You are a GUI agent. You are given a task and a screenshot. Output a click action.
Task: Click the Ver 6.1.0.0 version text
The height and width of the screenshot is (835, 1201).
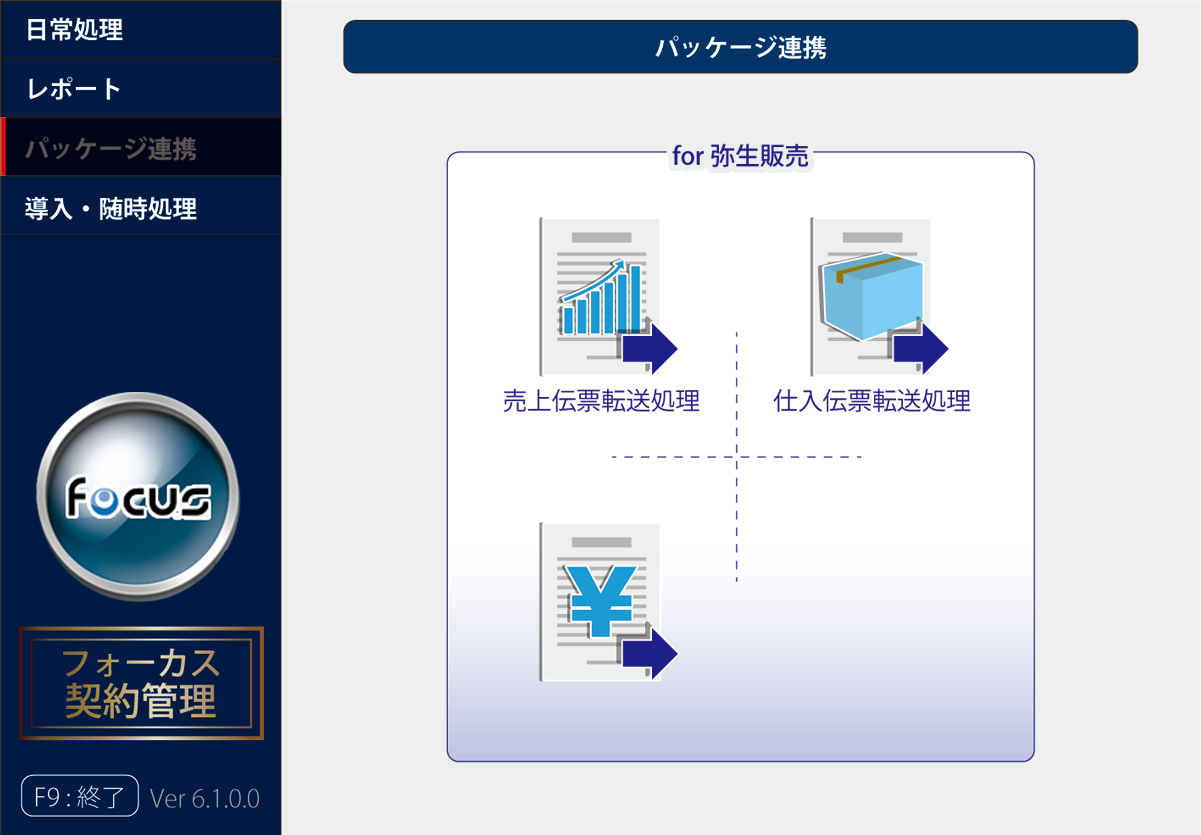(x=205, y=798)
